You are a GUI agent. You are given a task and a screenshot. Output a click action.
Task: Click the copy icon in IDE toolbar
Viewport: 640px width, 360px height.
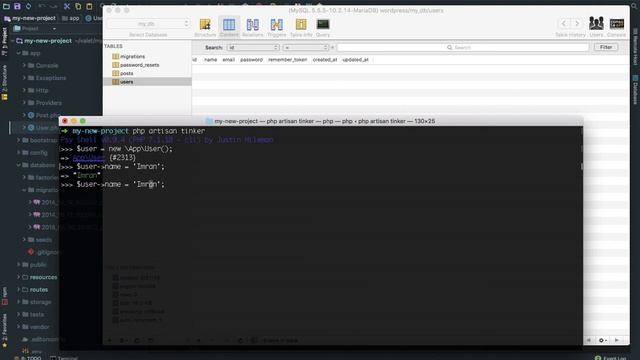(78, 6)
